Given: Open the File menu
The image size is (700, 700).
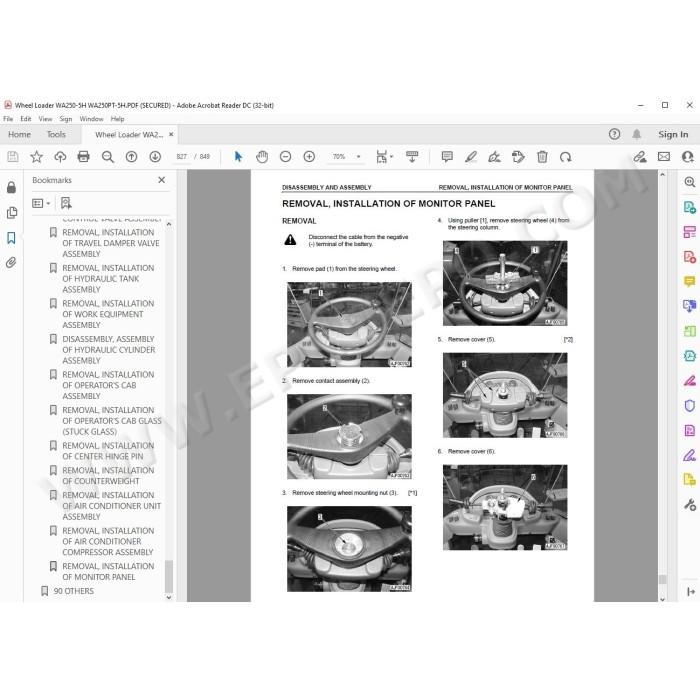Looking at the screenshot, I should 8,119.
